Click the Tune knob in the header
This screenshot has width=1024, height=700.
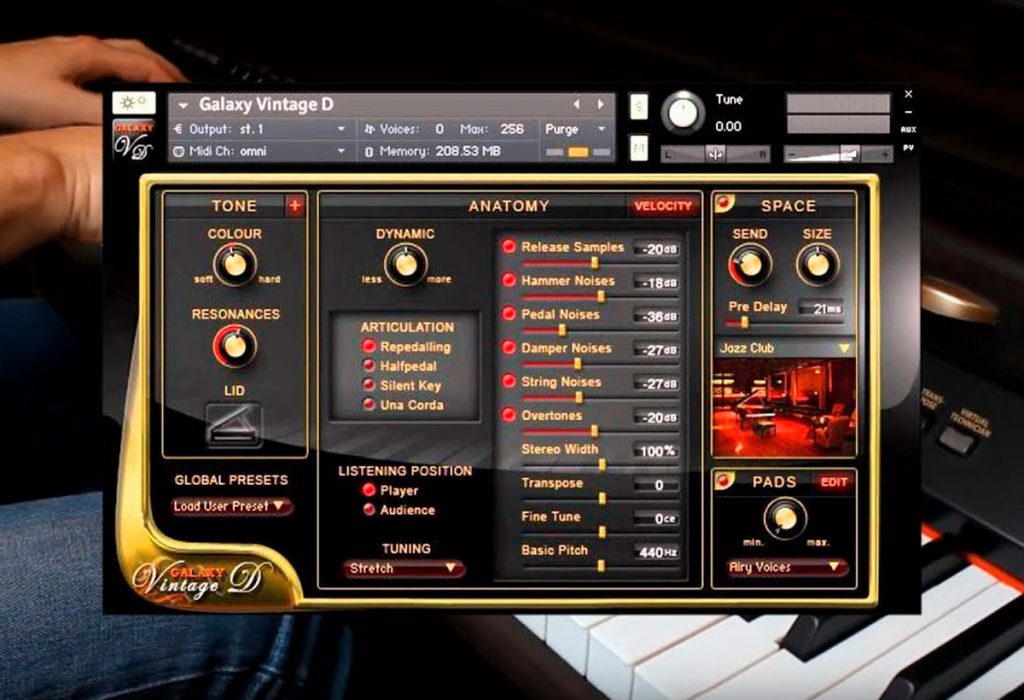683,112
